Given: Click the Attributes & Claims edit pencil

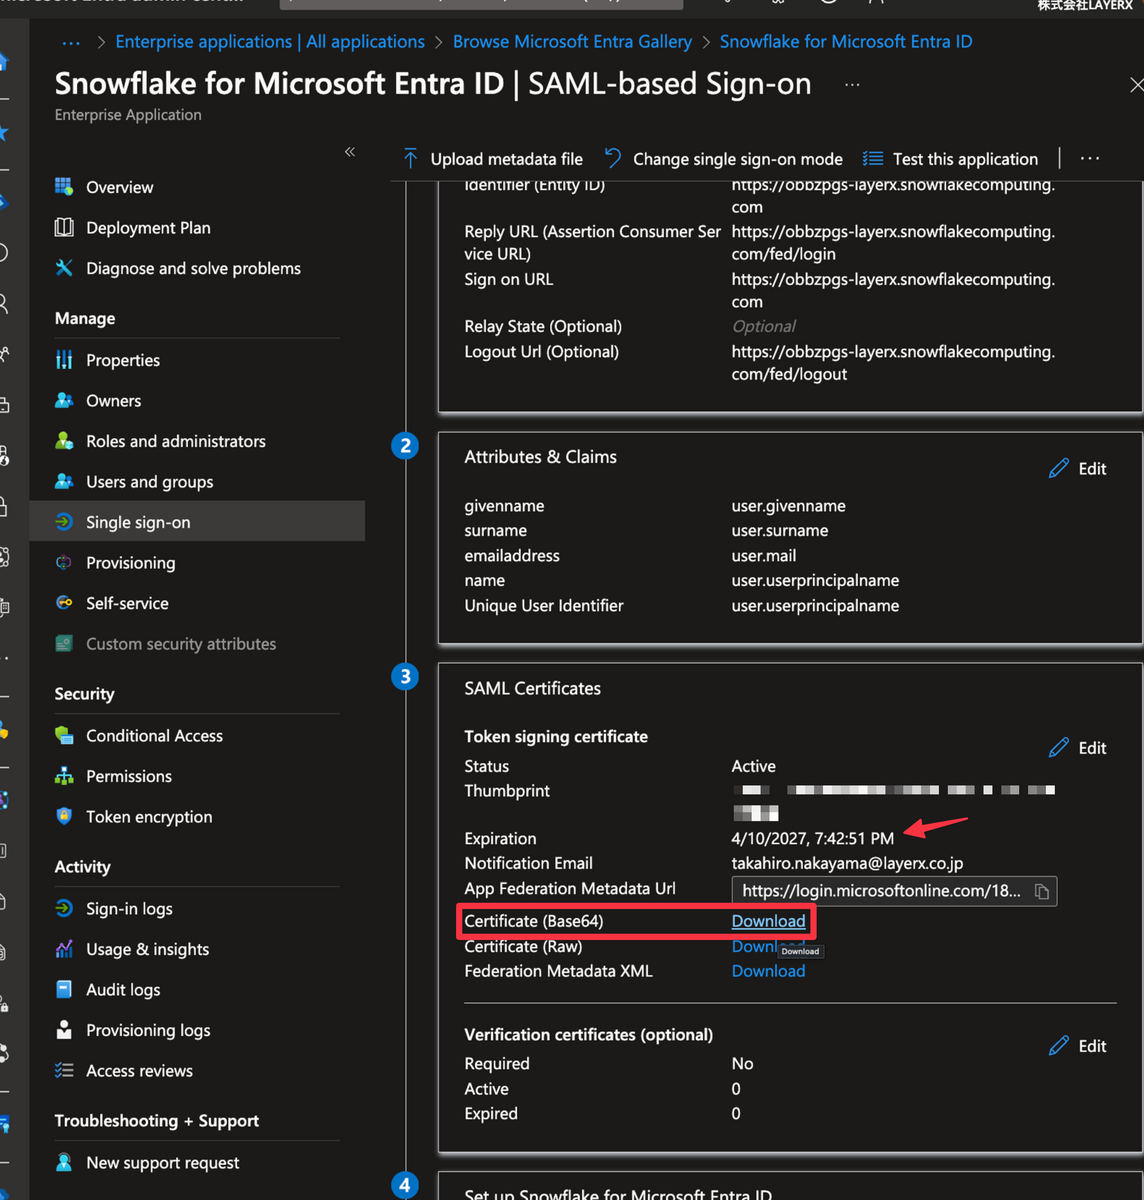Looking at the screenshot, I should coord(1059,468).
